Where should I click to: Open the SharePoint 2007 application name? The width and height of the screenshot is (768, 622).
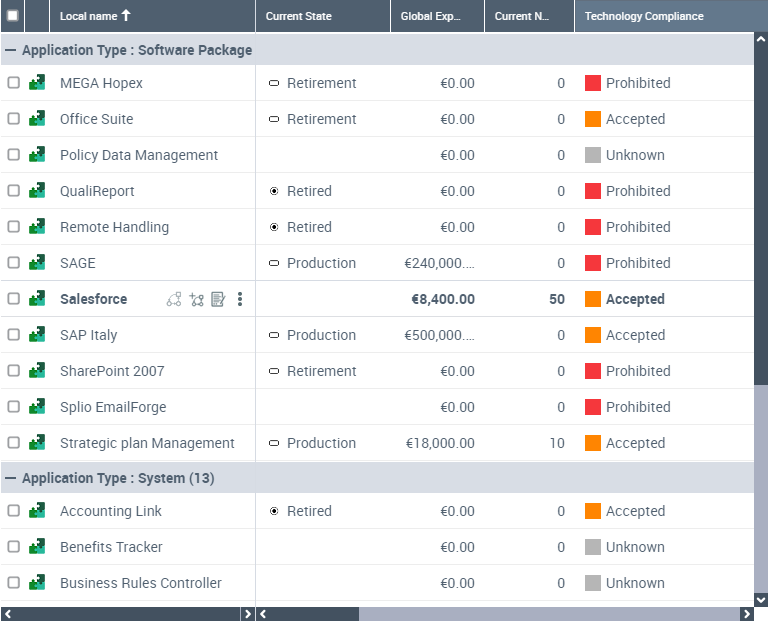(112, 371)
